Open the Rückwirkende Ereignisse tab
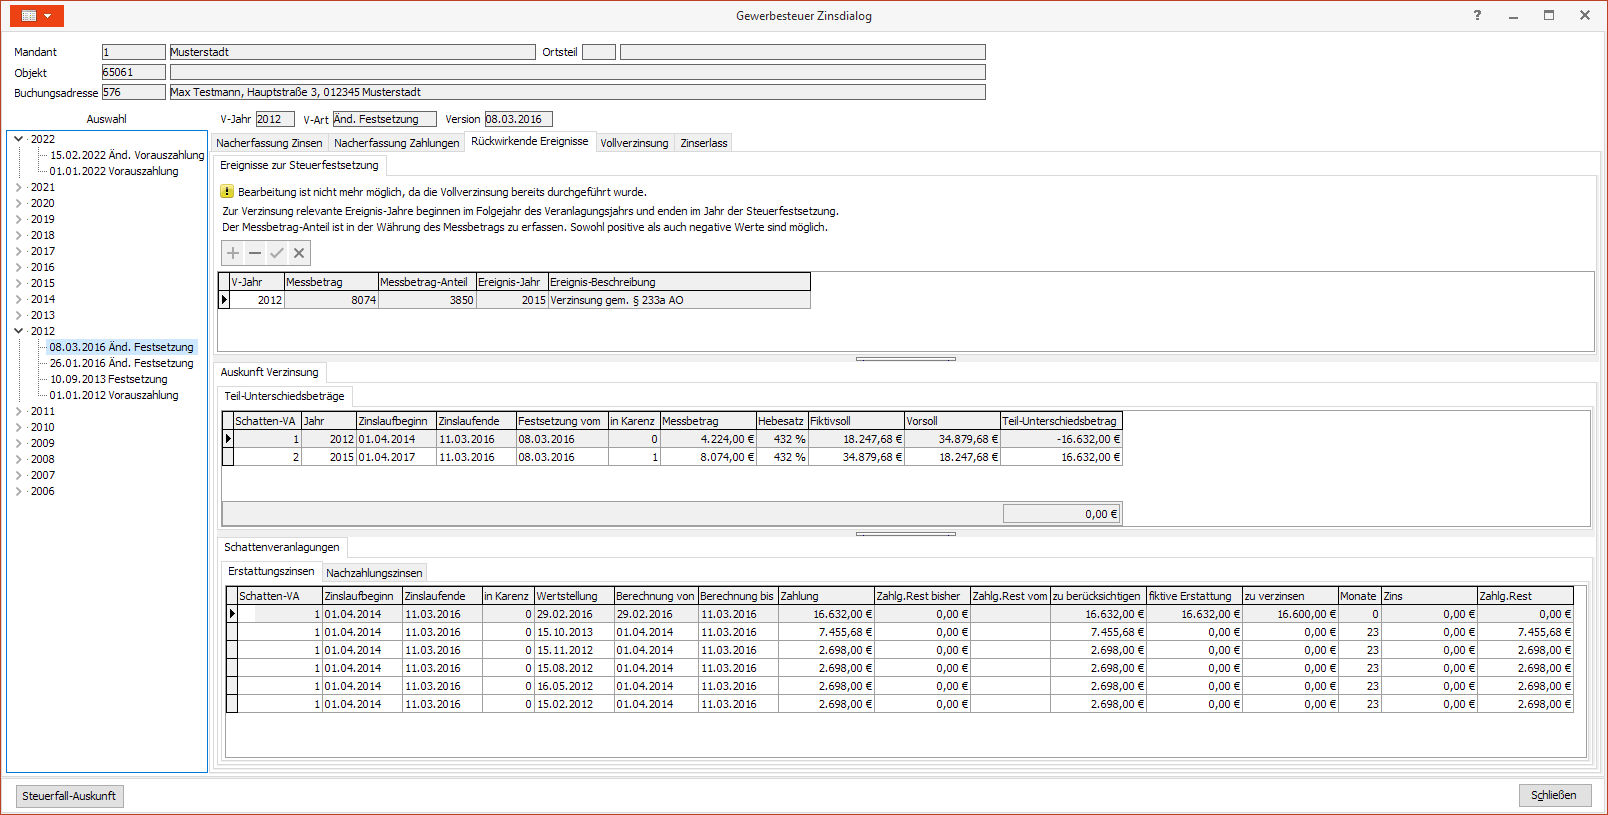1608x815 pixels. coord(530,141)
